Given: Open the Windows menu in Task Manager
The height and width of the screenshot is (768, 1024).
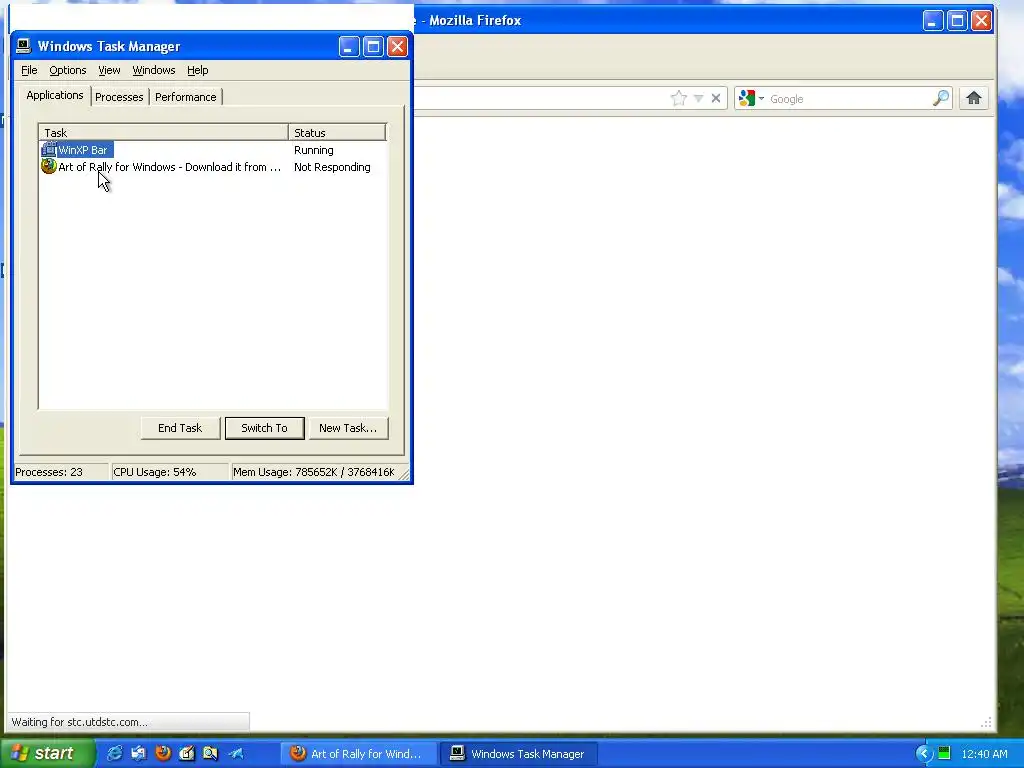Looking at the screenshot, I should pos(153,70).
